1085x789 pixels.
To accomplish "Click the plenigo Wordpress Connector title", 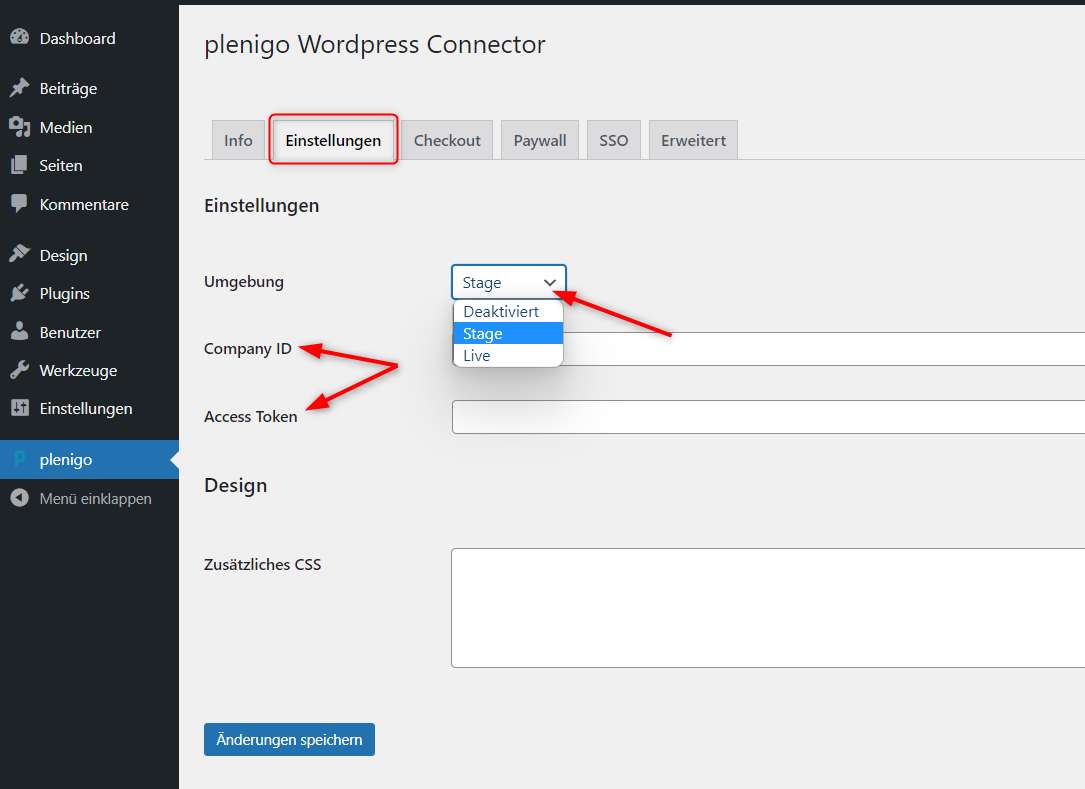I will click(x=374, y=44).
